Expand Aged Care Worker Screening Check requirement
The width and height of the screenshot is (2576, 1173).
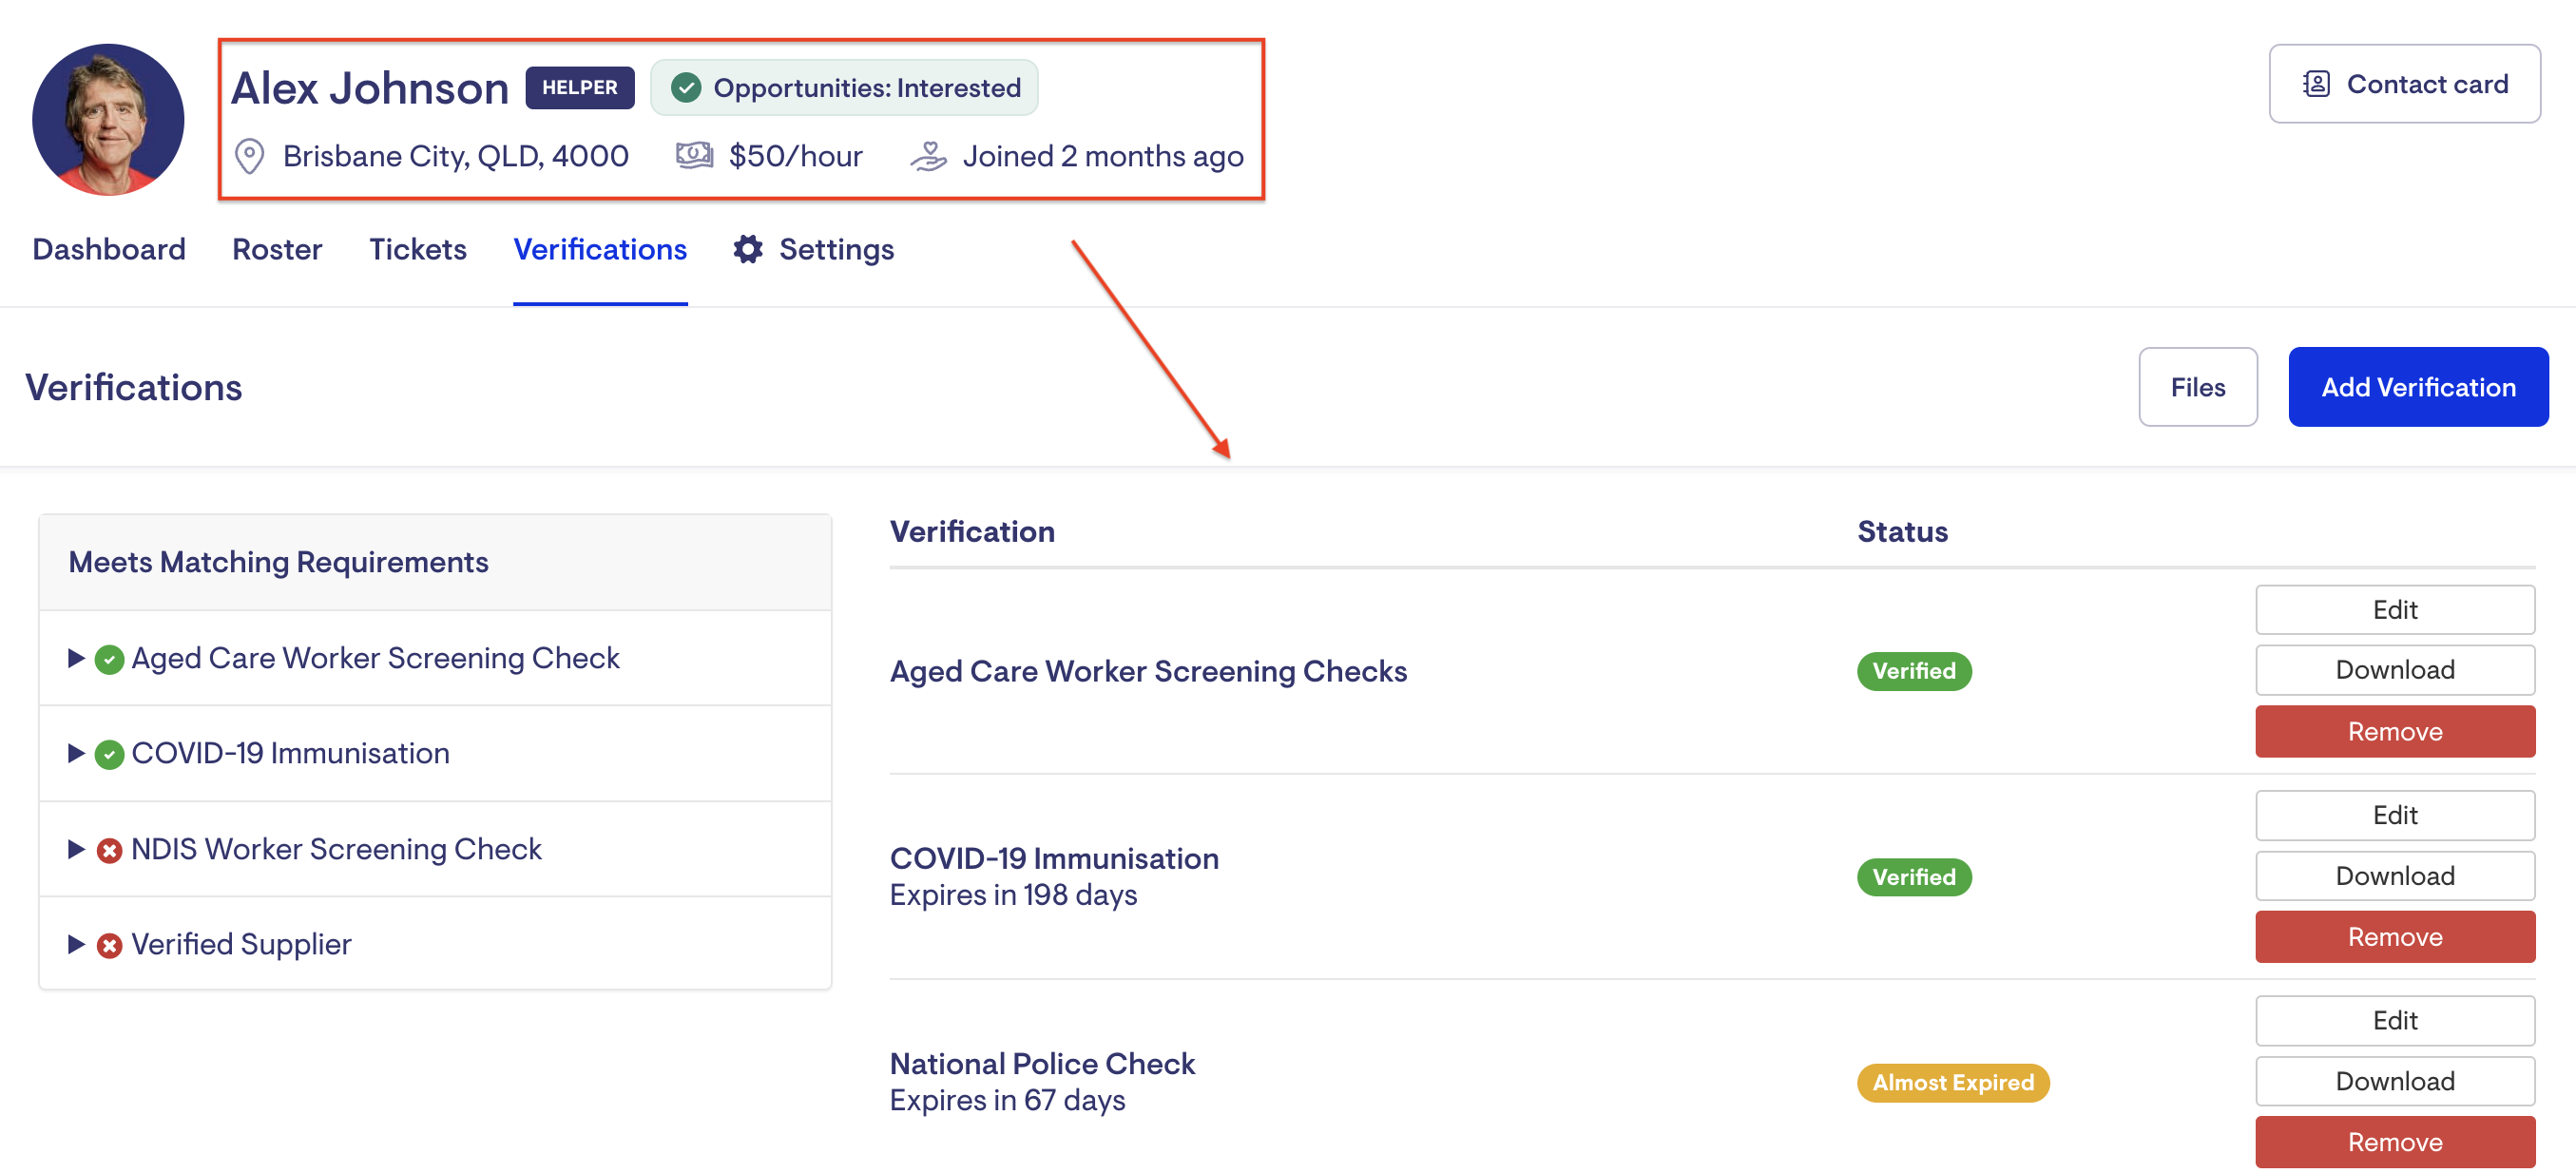[x=76, y=658]
